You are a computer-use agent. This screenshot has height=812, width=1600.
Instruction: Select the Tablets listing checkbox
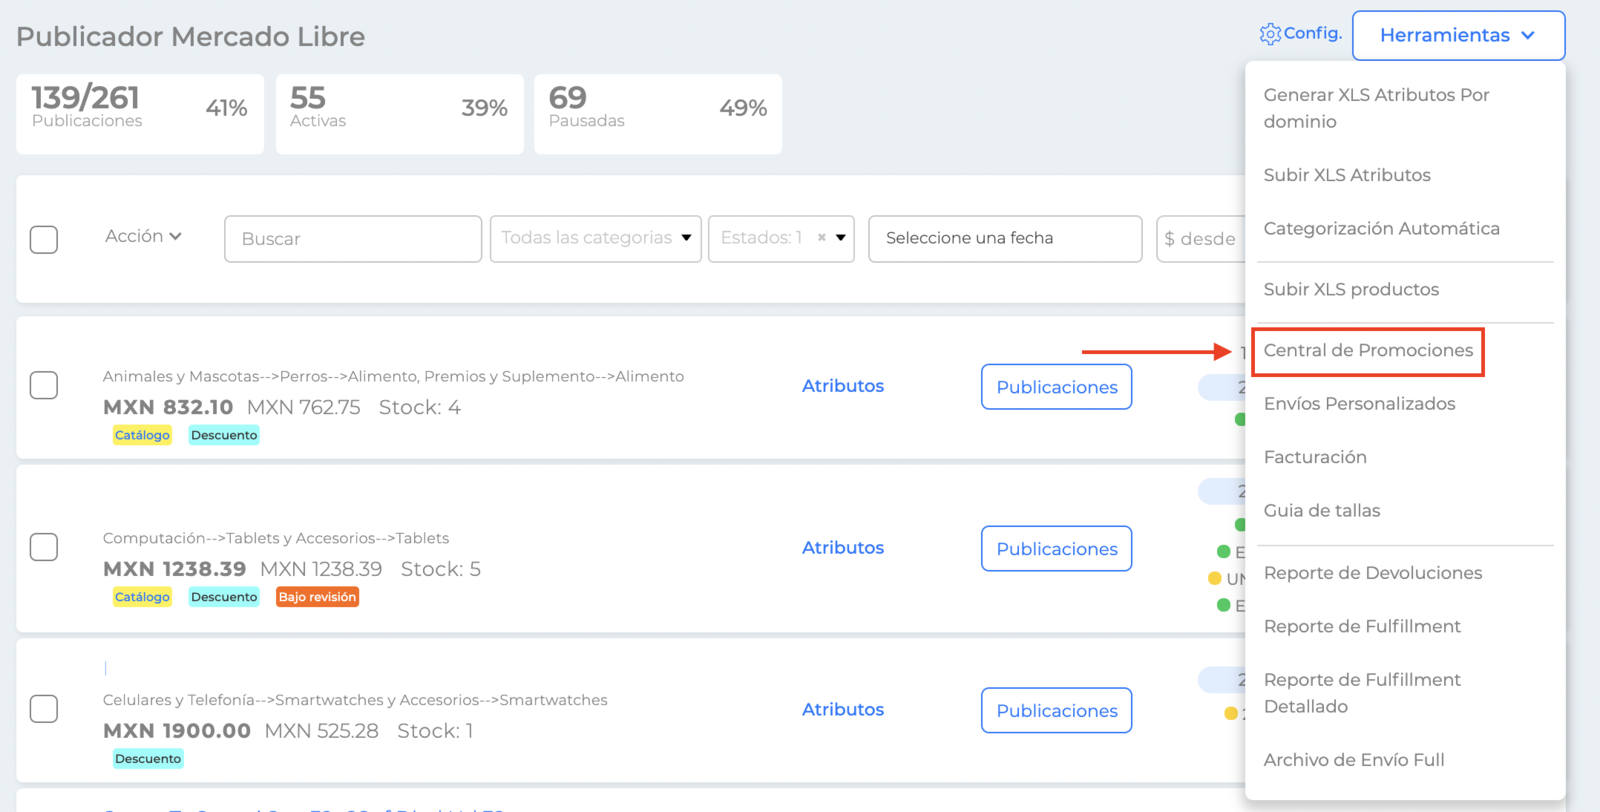pyautogui.click(x=44, y=547)
